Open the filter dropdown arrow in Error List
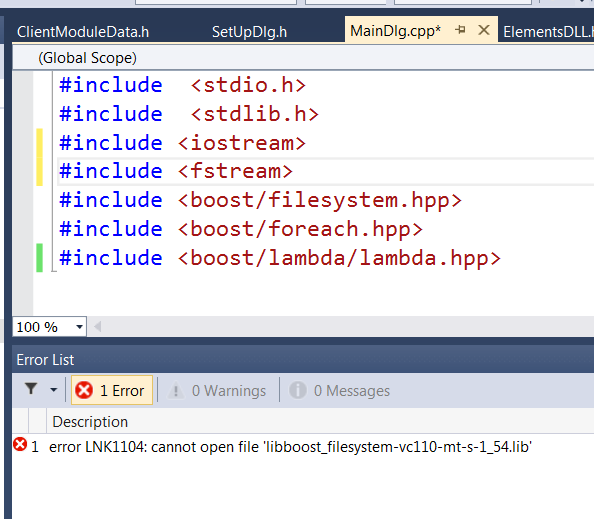The image size is (594, 519). [x=53, y=390]
